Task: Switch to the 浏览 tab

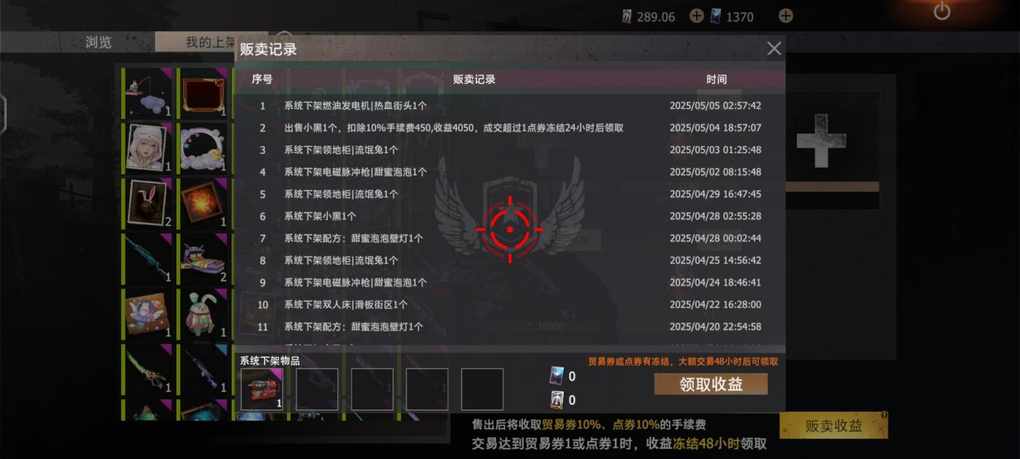Action: pyautogui.click(x=99, y=42)
